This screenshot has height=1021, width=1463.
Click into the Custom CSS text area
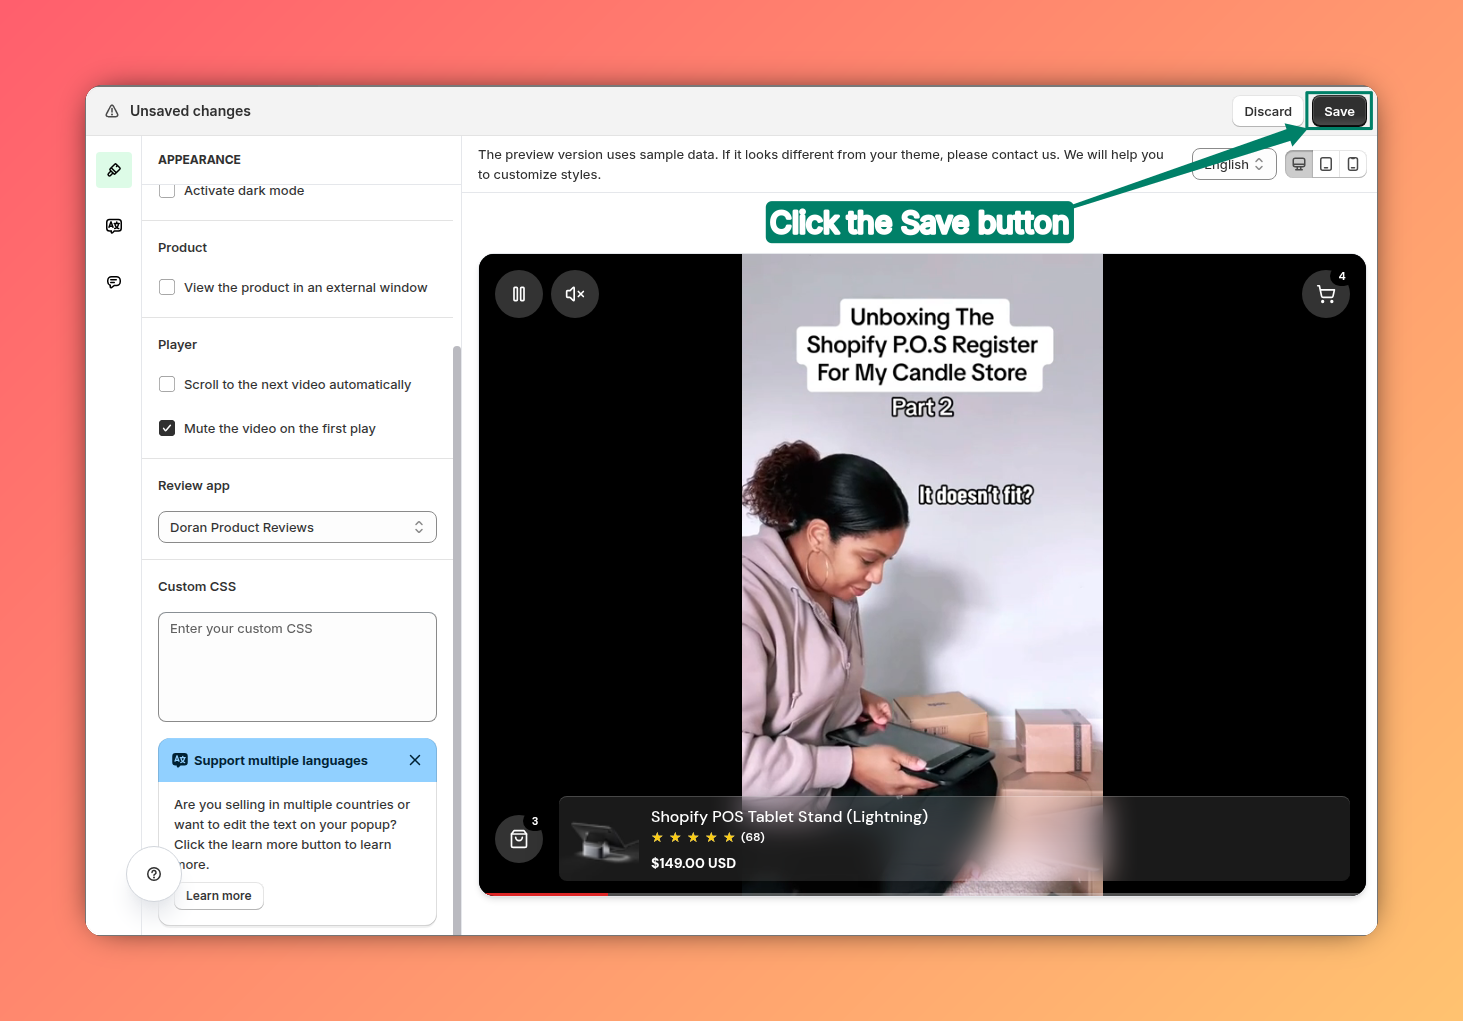tap(297, 667)
